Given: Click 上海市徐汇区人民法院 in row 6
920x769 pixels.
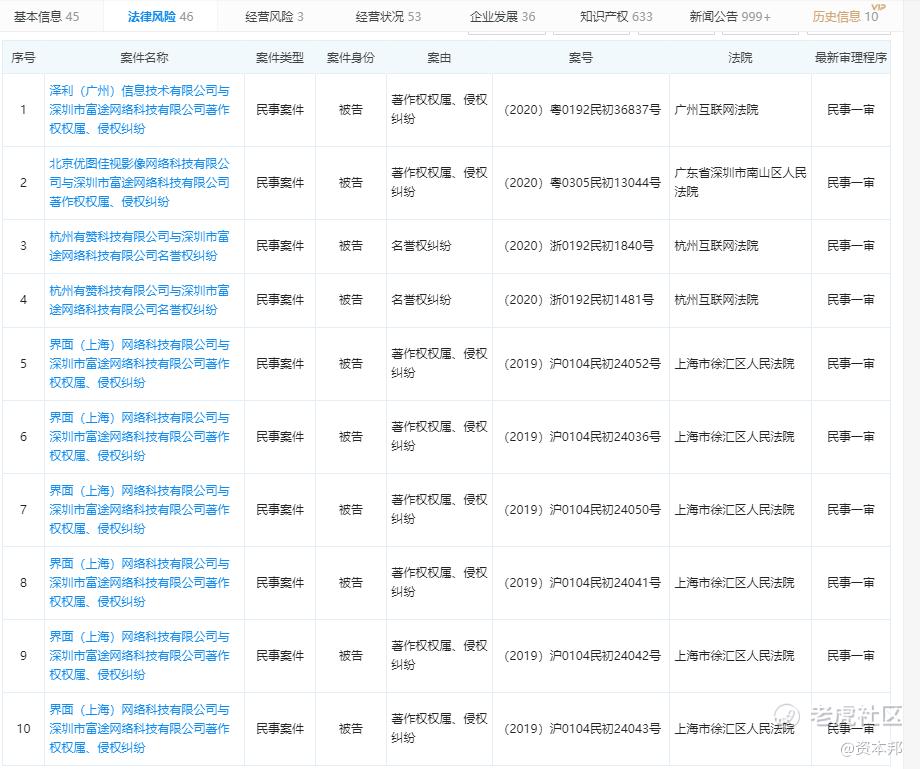Looking at the screenshot, I should click(x=734, y=436).
